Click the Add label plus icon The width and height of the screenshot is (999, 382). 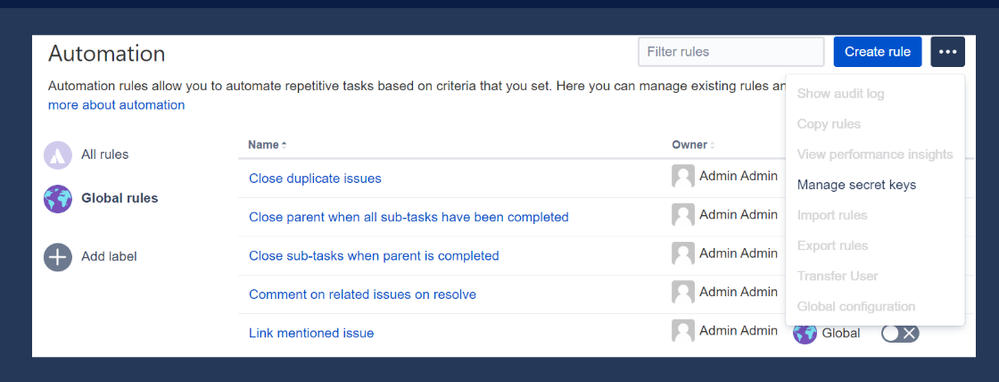[x=57, y=257]
